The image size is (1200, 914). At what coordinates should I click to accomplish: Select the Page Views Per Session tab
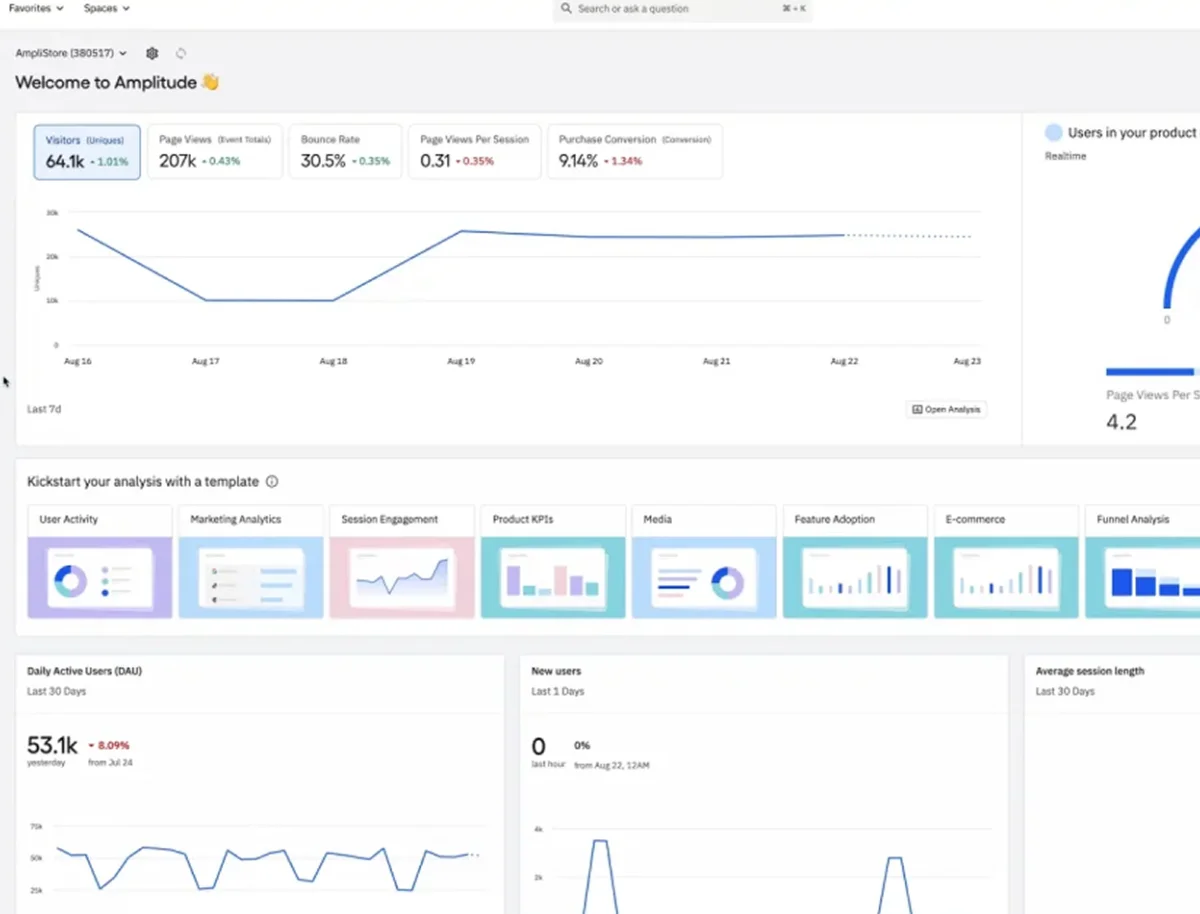pyautogui.click(x=475, y=152)
